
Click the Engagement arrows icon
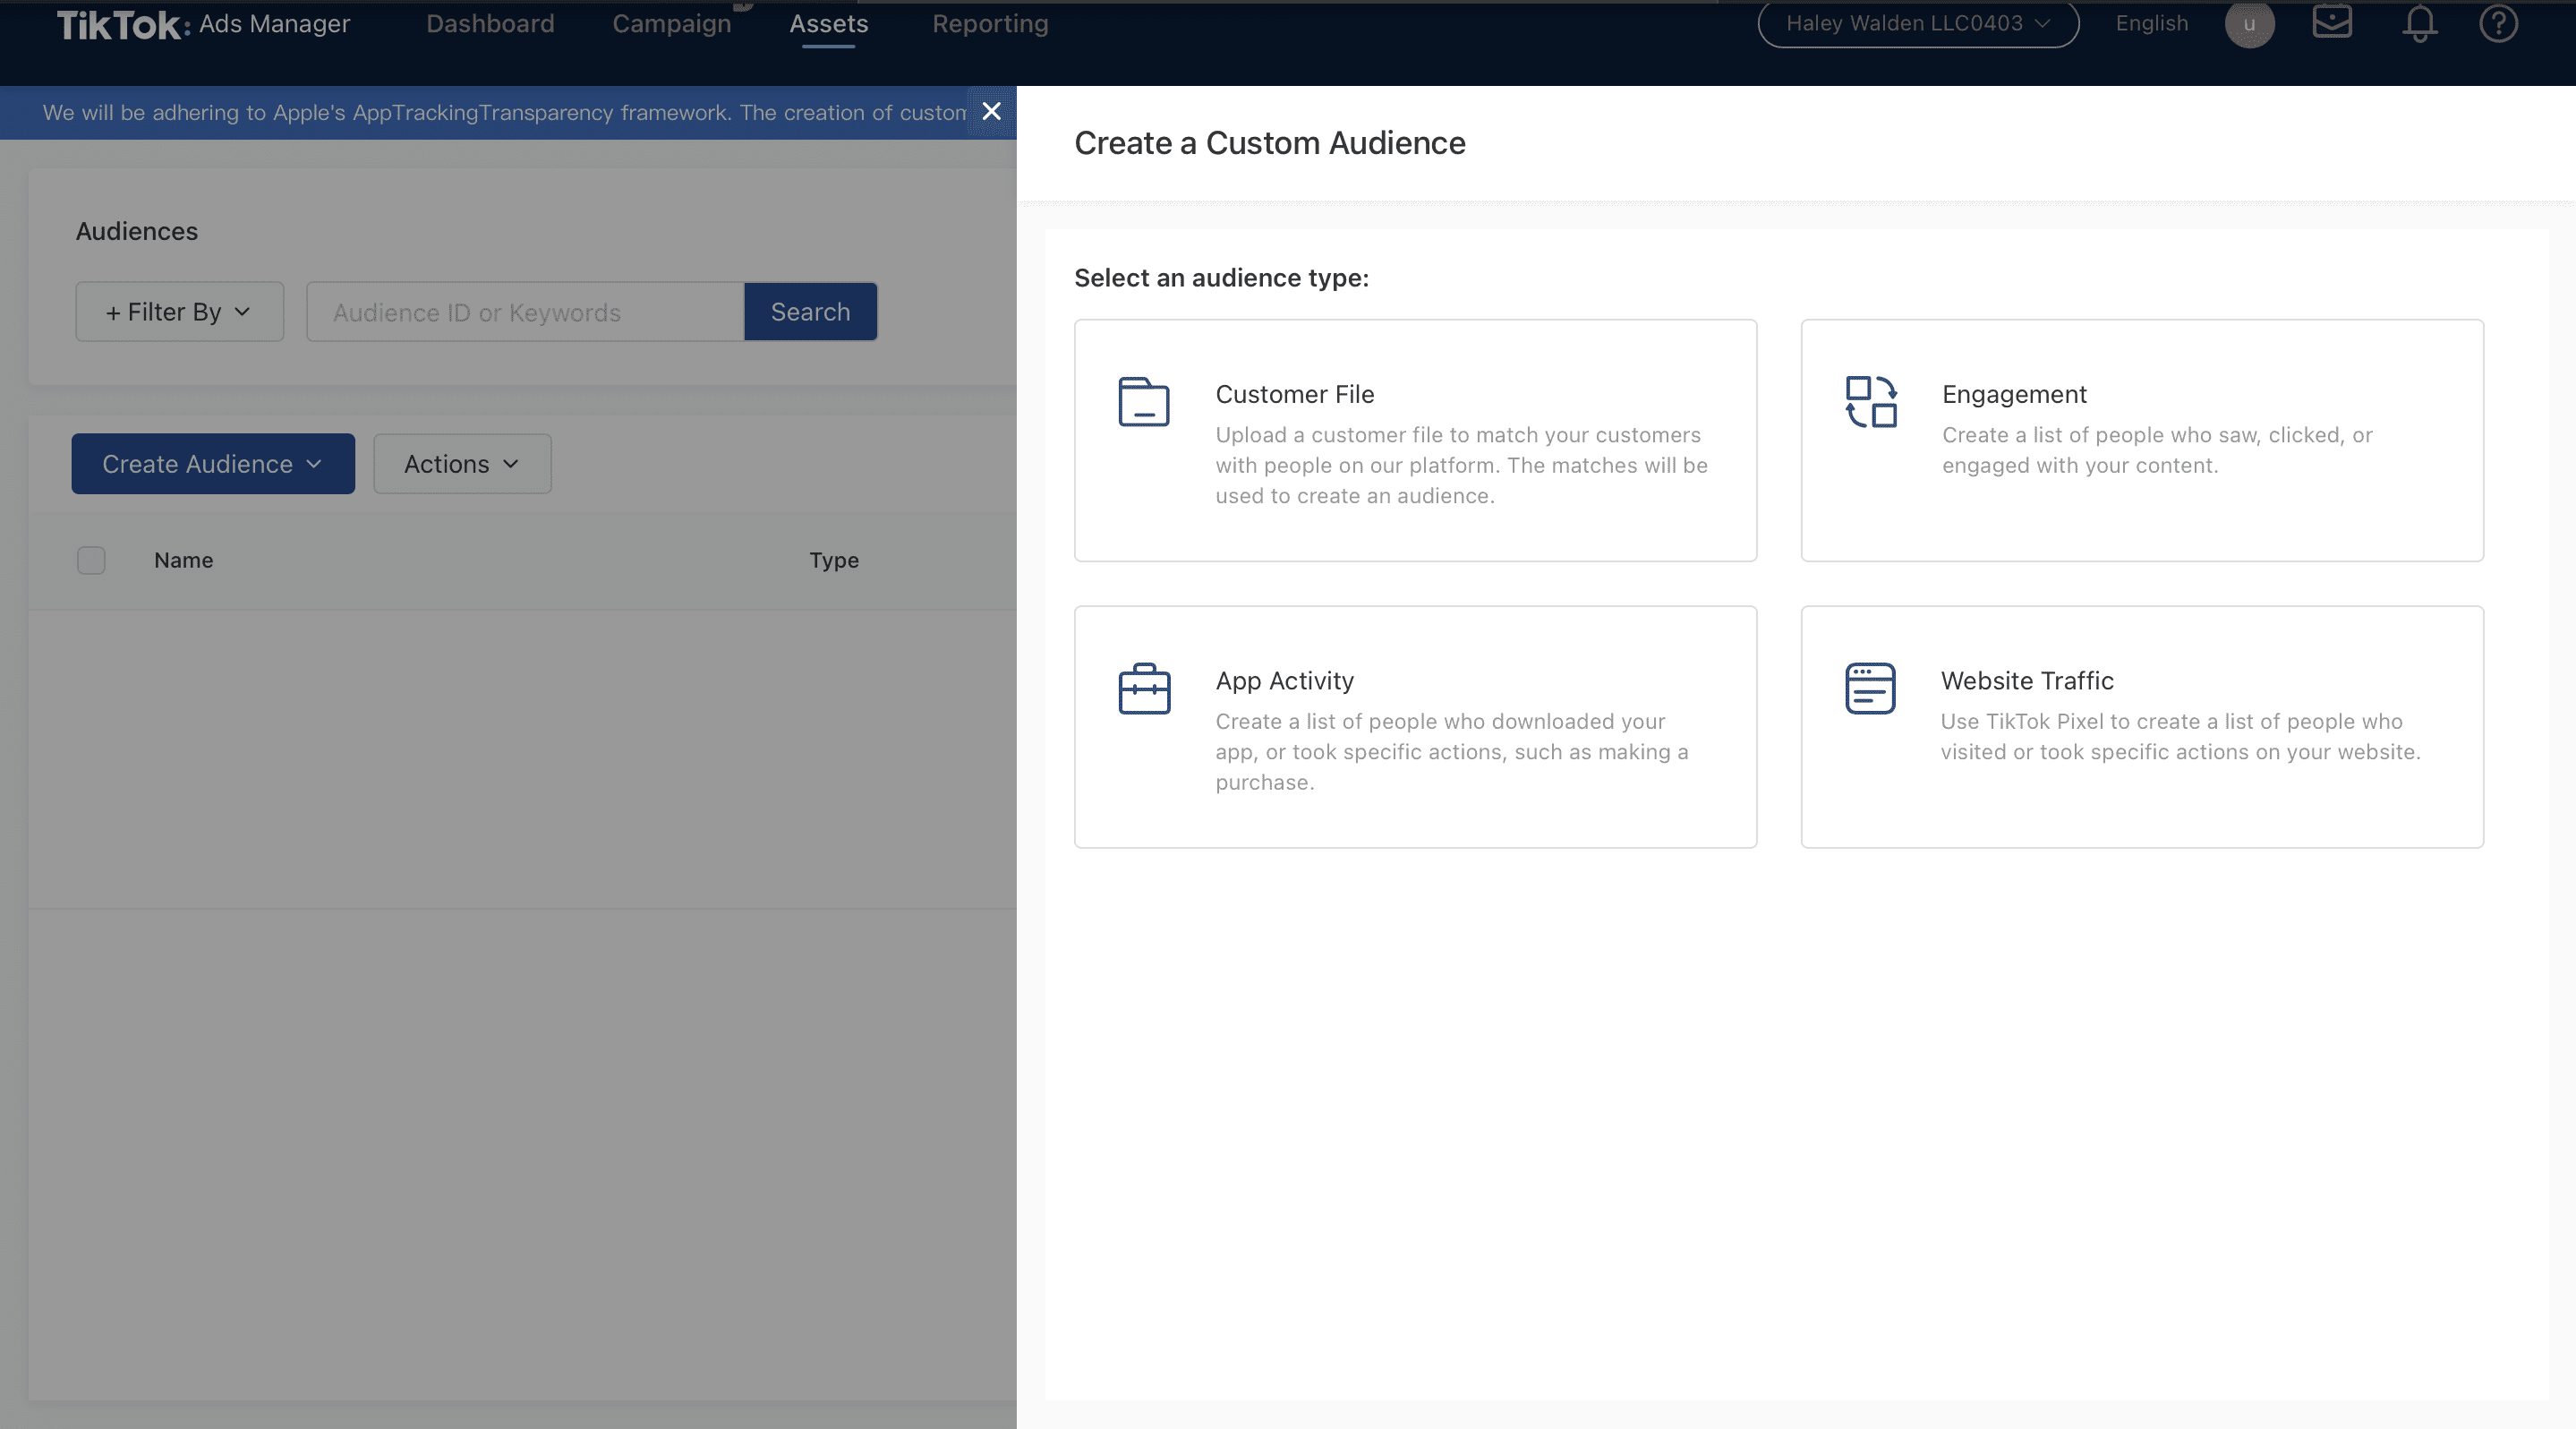1870,402
